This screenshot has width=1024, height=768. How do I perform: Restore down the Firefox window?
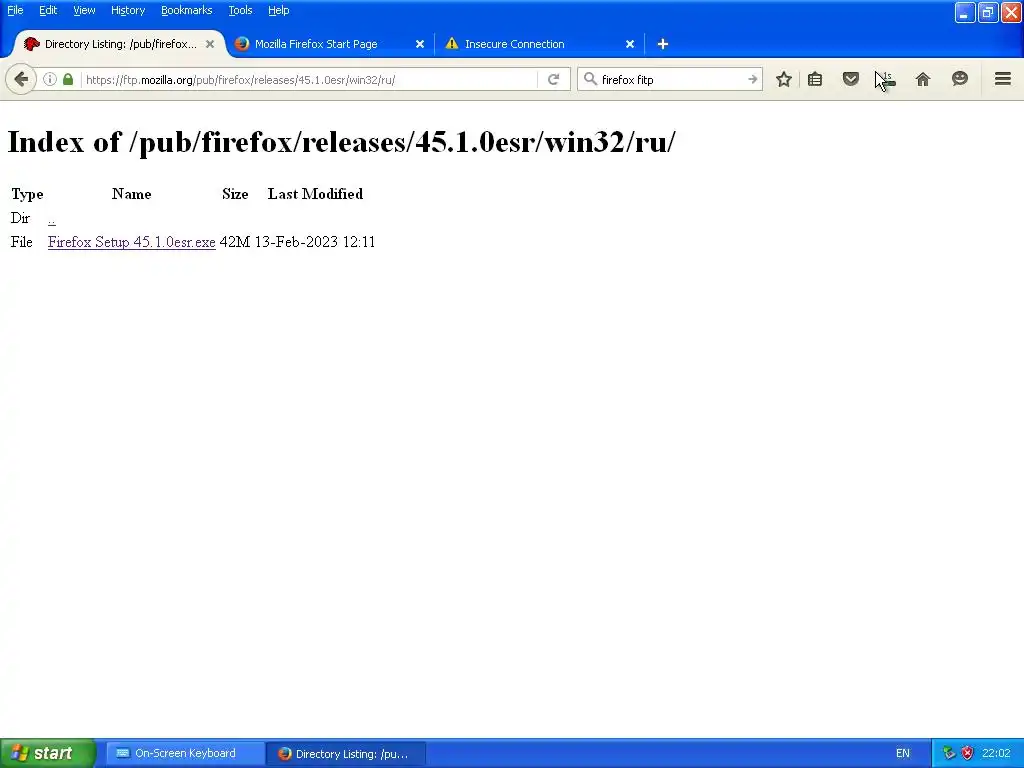[x=988, y=12]
